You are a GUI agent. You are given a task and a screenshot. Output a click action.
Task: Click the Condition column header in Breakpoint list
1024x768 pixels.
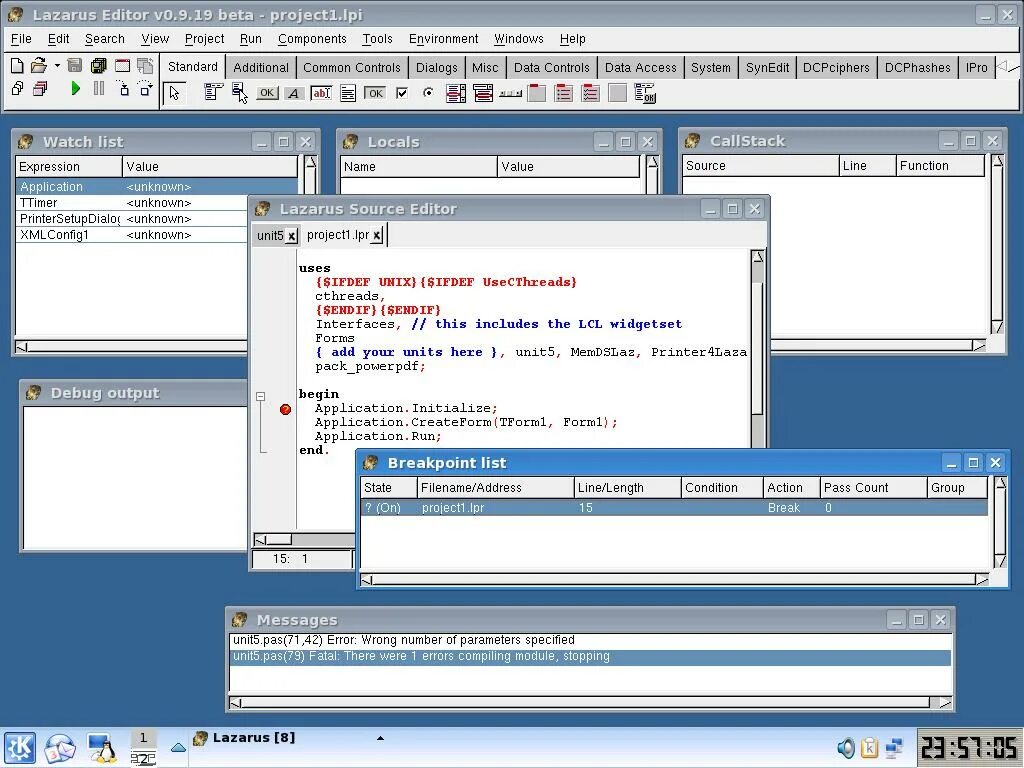(721, 488)
